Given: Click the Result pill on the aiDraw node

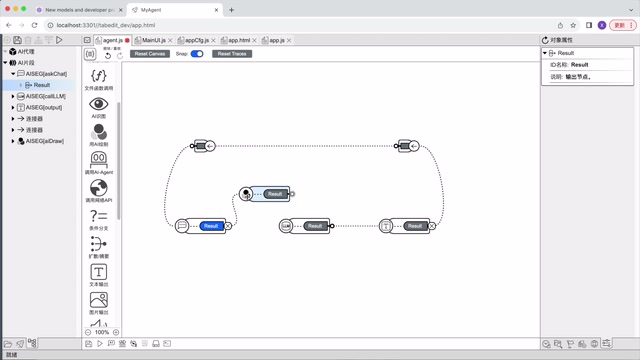Looking at the screenshot, I should (x=275, y=194).
